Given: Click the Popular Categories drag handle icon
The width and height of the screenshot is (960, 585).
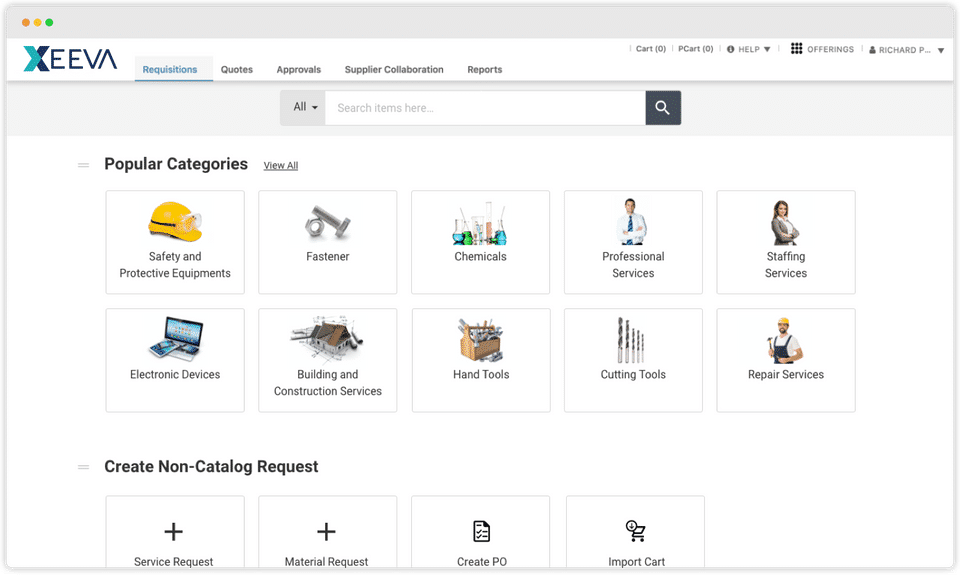Looking at the screenshot, I should pyautogui.click(x=83, y=165).
